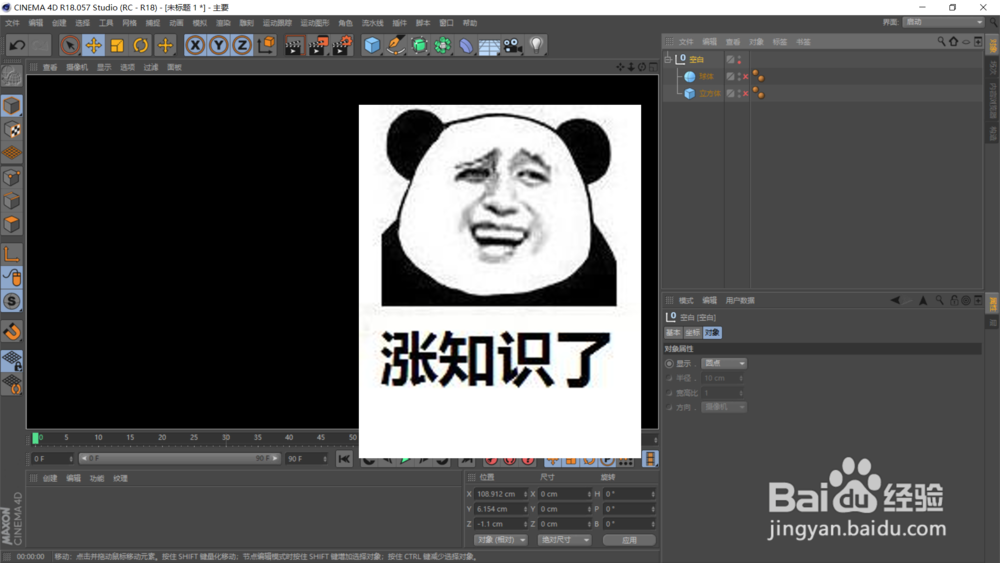Click timeline ruler at frame 25
Image resolution: width=1000 pixels, height=563 pixels.
[x=194, y=438]
